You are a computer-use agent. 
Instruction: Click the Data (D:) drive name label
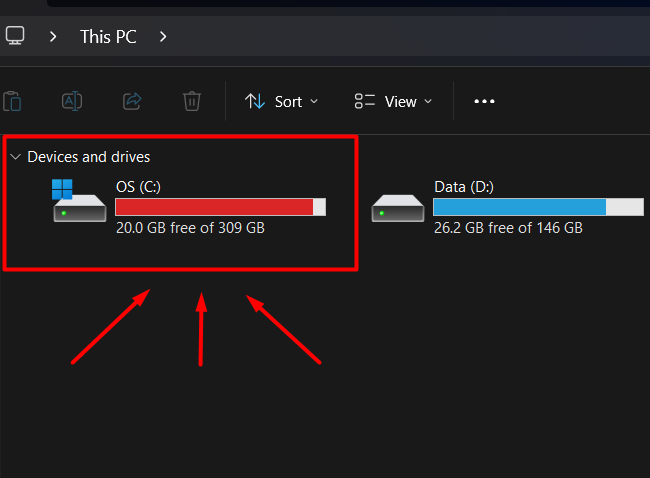464,186
